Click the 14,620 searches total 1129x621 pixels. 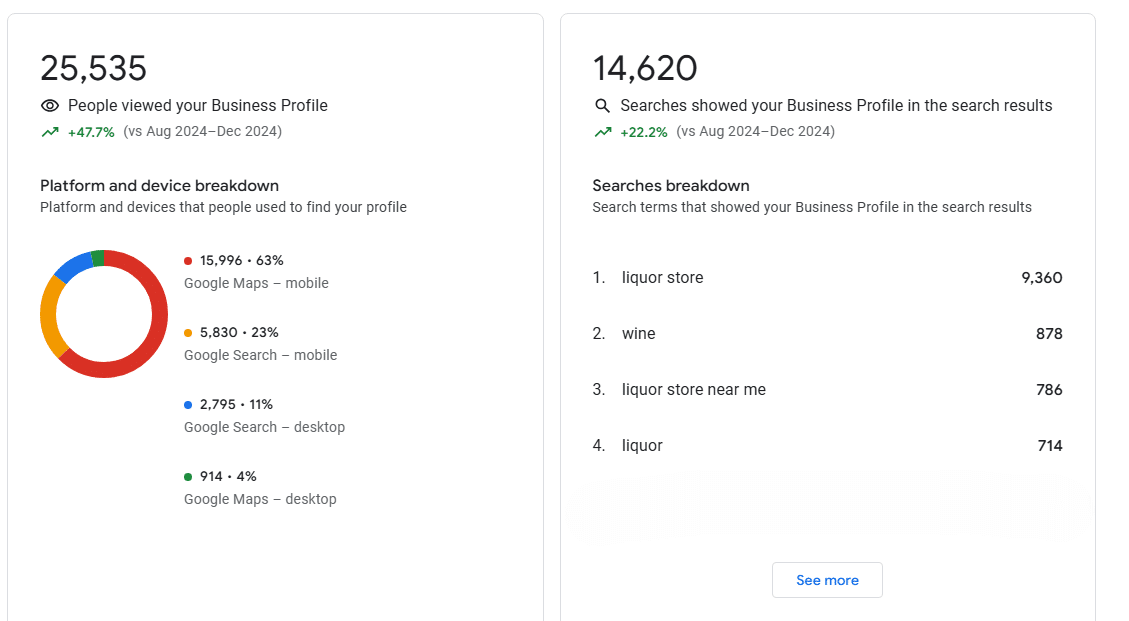pyautogui.click(x=645, y=69)
